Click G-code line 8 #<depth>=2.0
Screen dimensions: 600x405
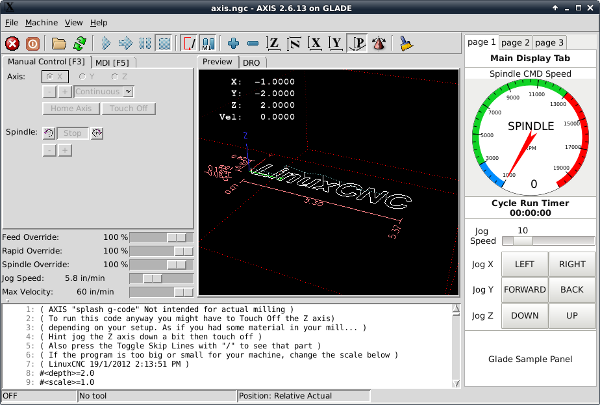coord(67,373)
